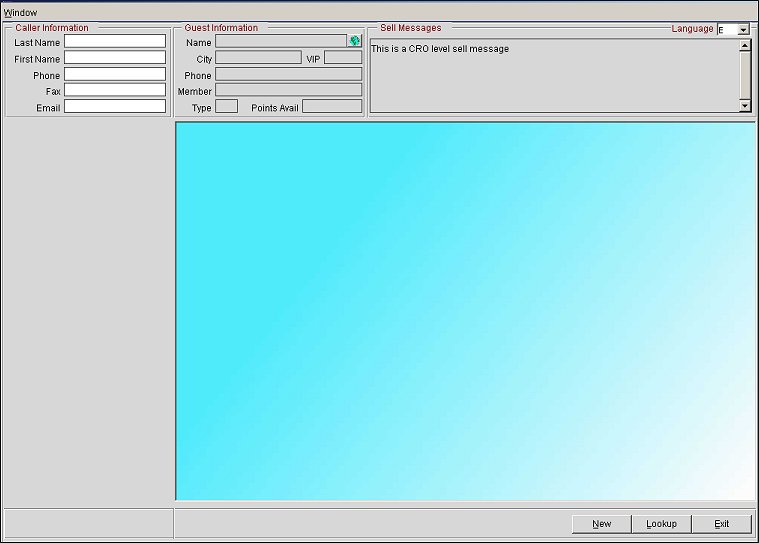Click the Exit button
Screen dimensions: 759x543
(721, 524)
